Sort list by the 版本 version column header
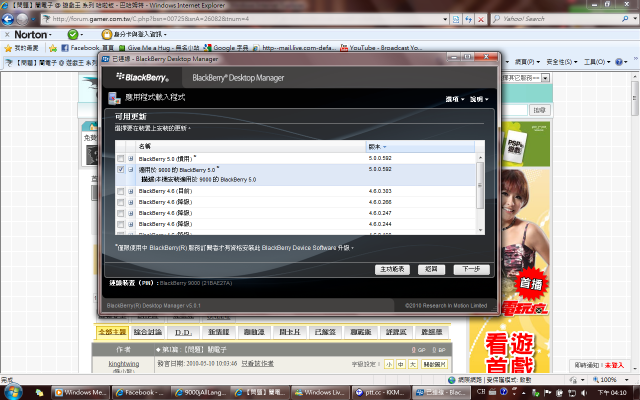Screen dimensions: 640x400 pyautogui.click(x=420, y=147)
